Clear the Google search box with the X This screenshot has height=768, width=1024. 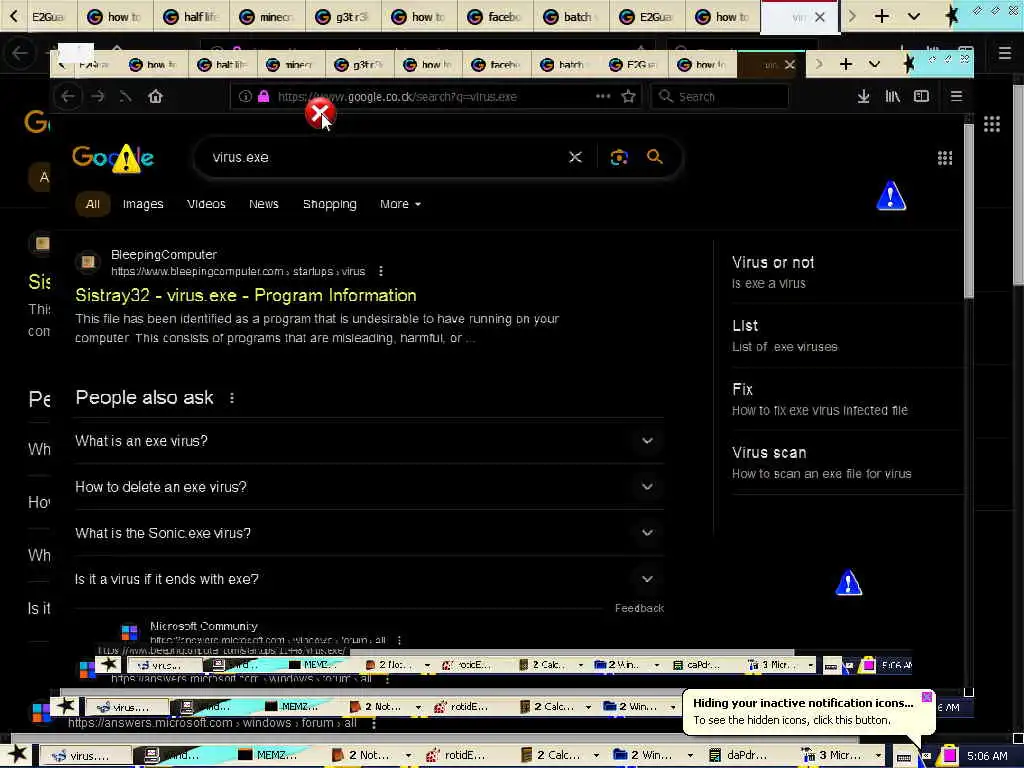click(575, 157)
